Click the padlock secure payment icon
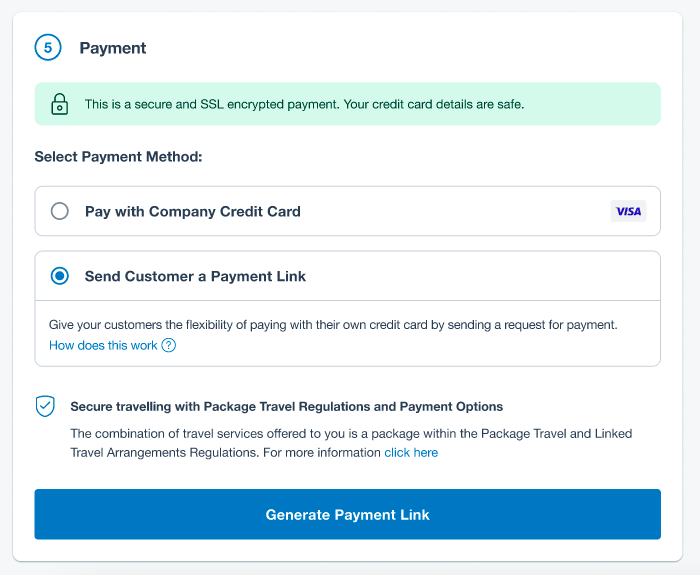This screenshot has width=700, height=575. click(59, 104)
